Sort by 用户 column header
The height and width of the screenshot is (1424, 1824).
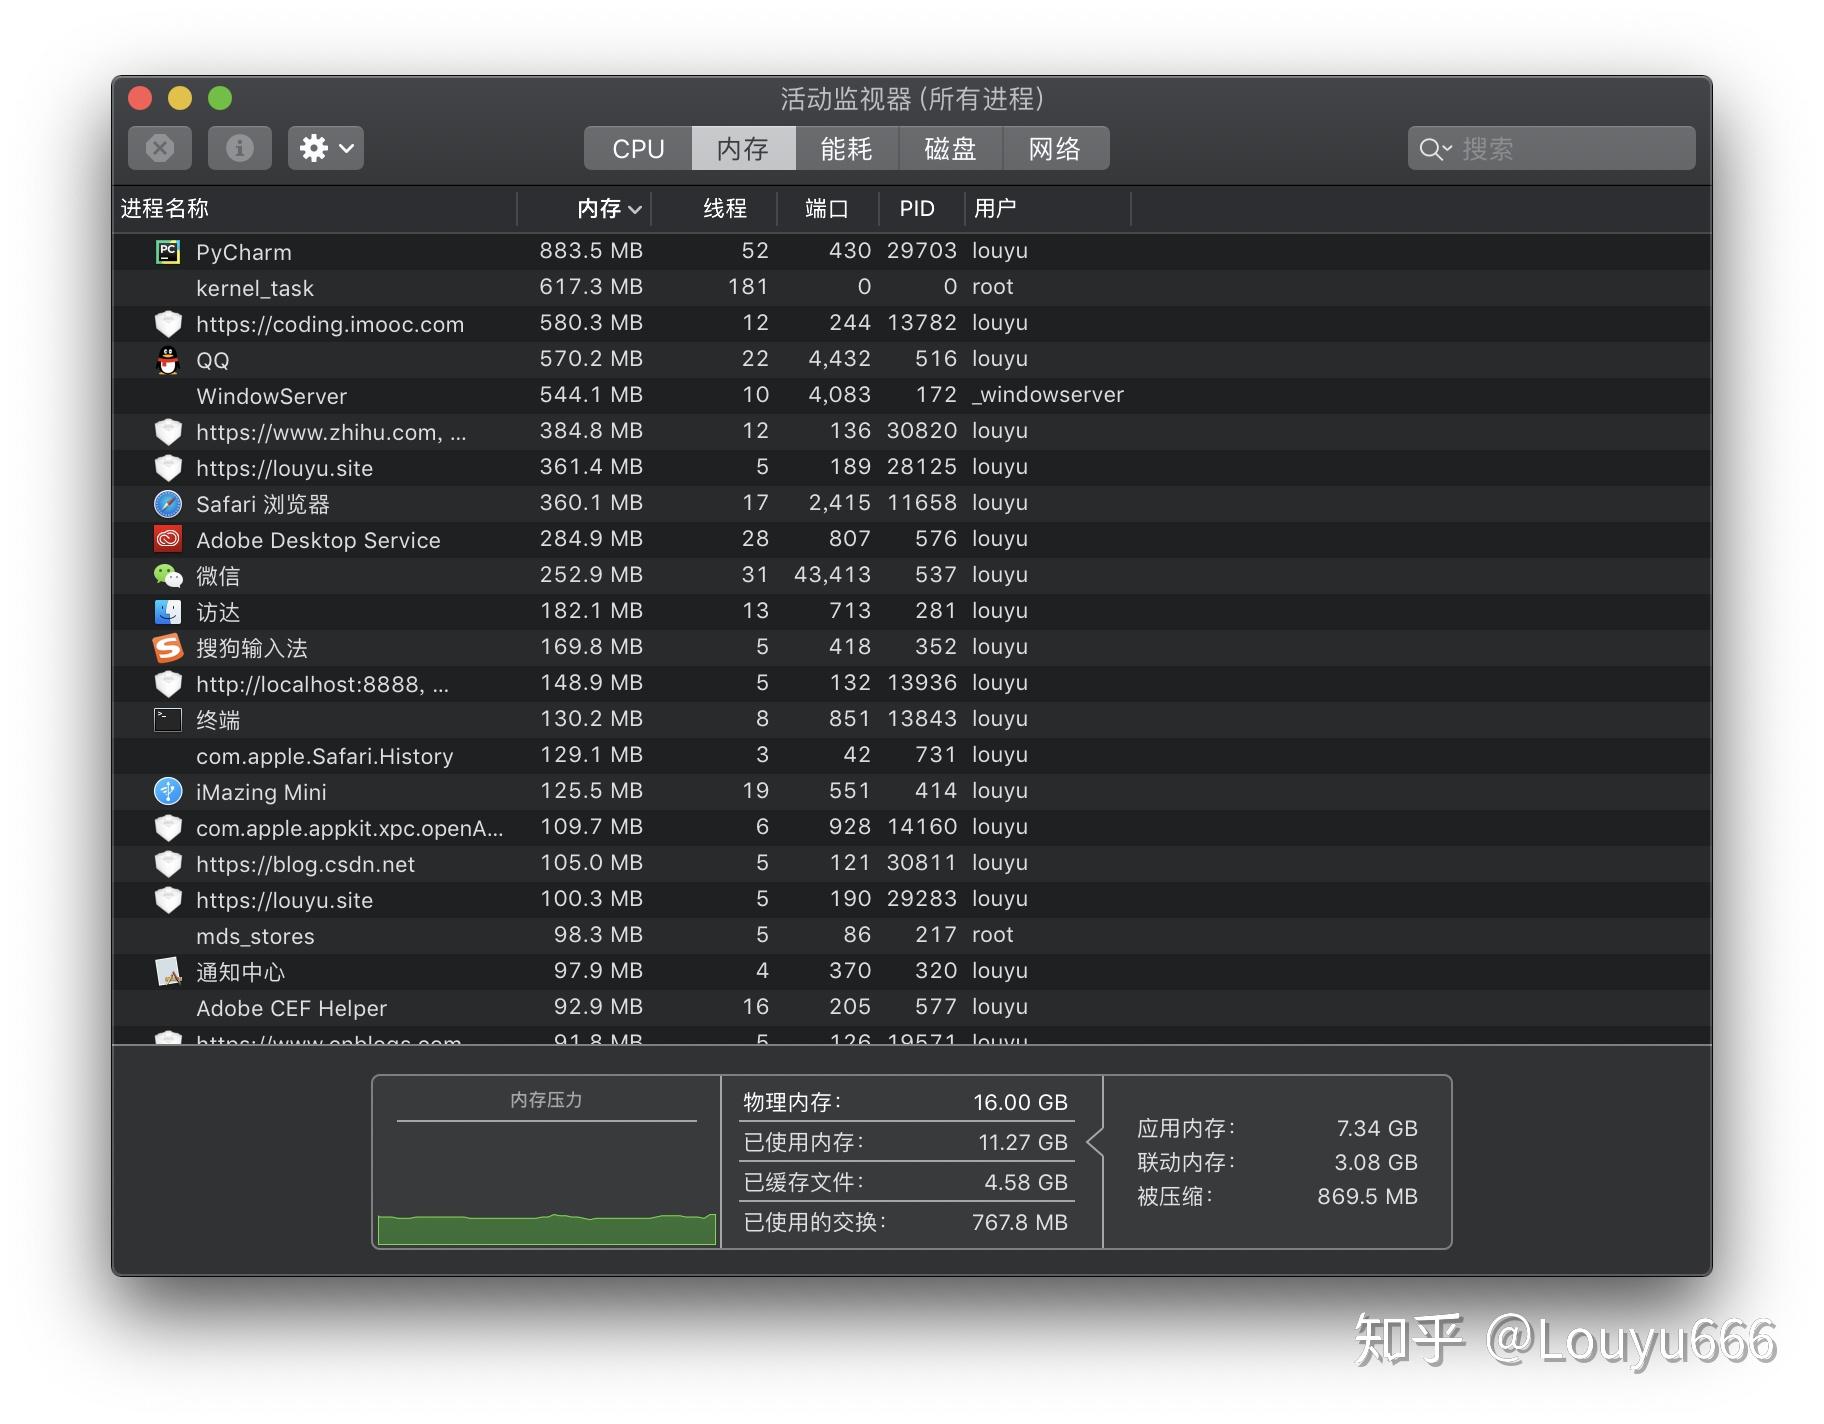click(1048, 208)
